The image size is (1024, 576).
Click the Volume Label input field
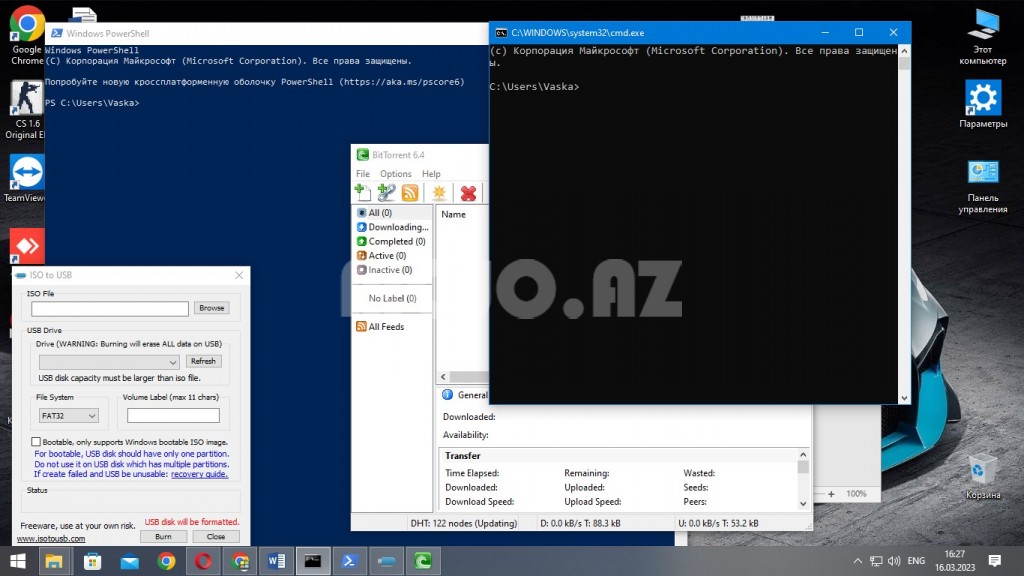coord(173,415)
